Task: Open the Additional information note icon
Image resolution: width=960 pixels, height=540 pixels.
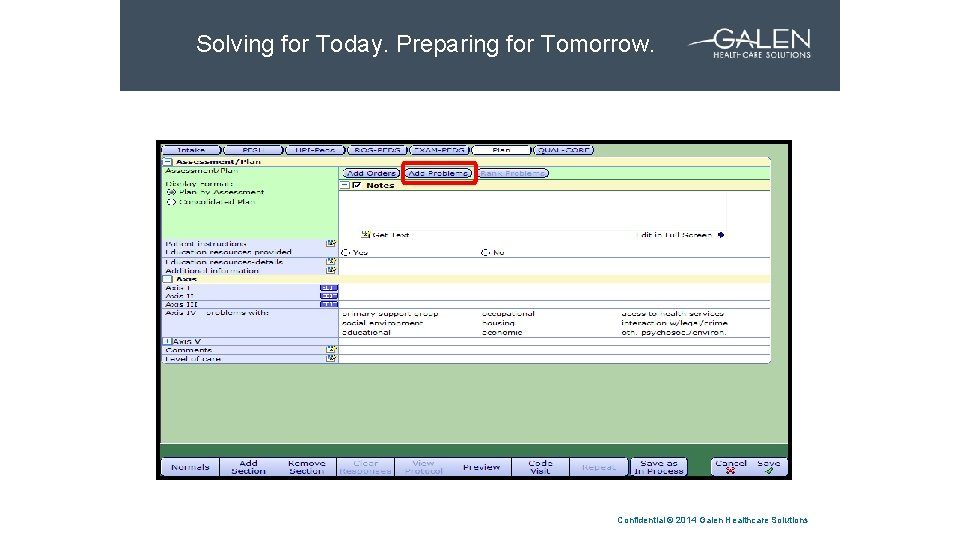Action: 331,270
